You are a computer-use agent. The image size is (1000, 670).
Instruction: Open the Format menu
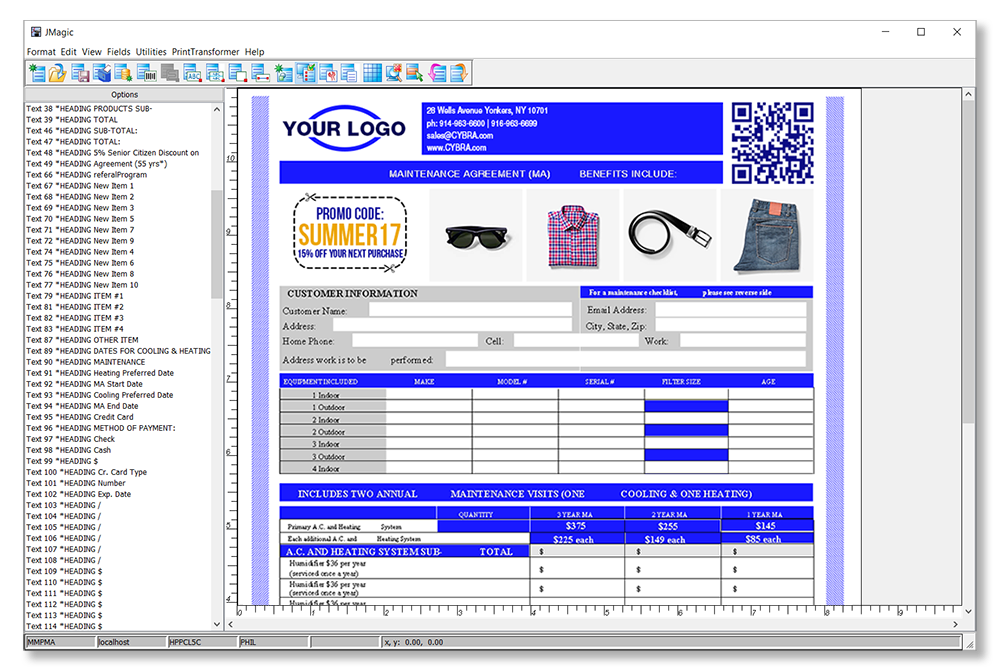41,52
